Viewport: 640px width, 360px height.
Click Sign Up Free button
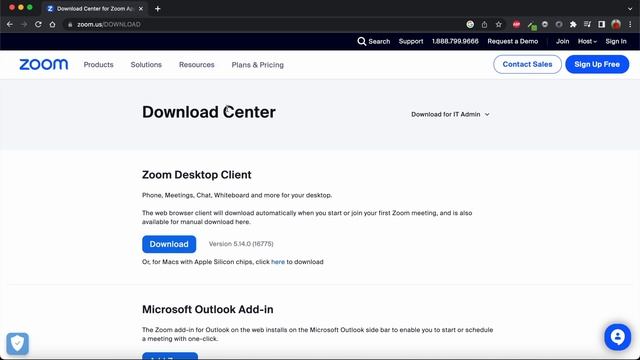point(597,64)
